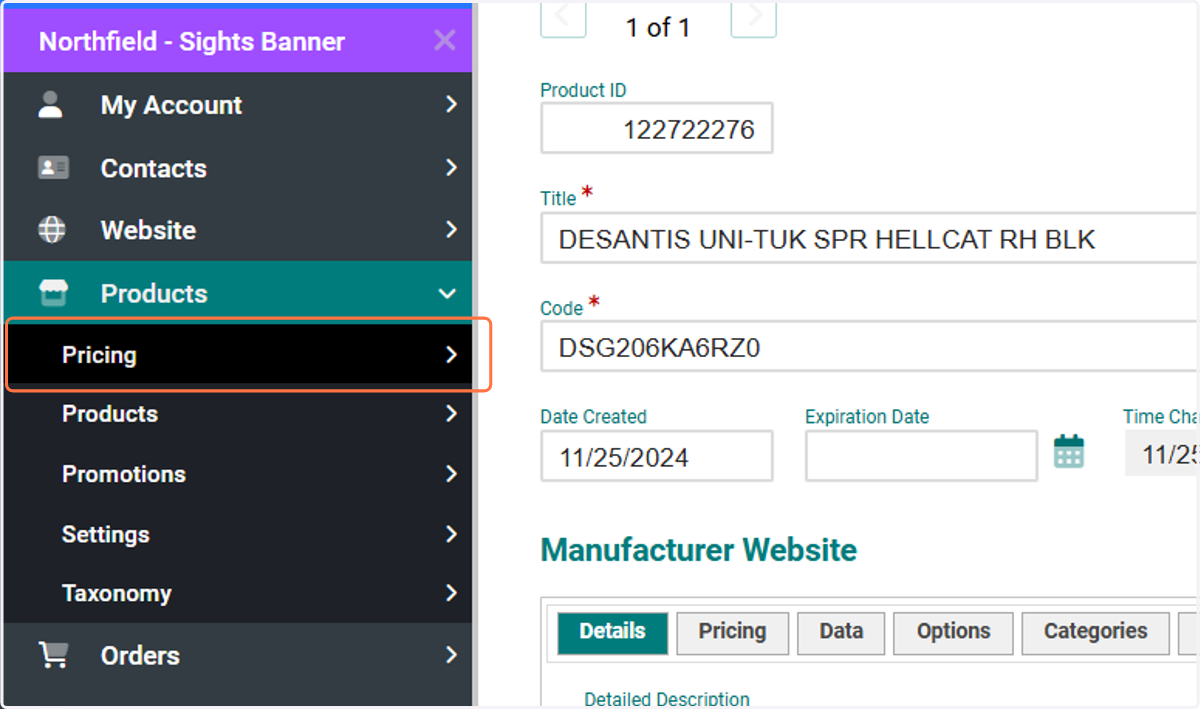This screenshot has height=709, width=1200.
Task: Click the My Account person icon
Action: pyautogui.click(x=51, y=105)
